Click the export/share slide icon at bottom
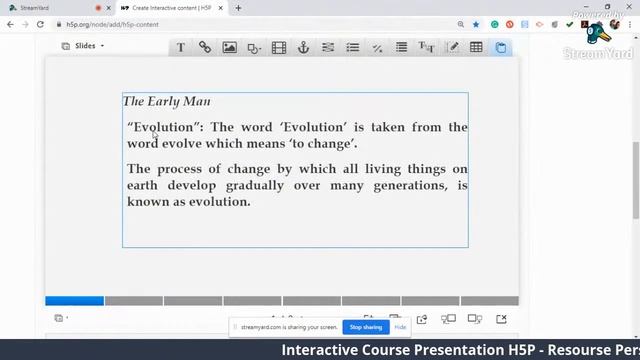 click(422, 319)
